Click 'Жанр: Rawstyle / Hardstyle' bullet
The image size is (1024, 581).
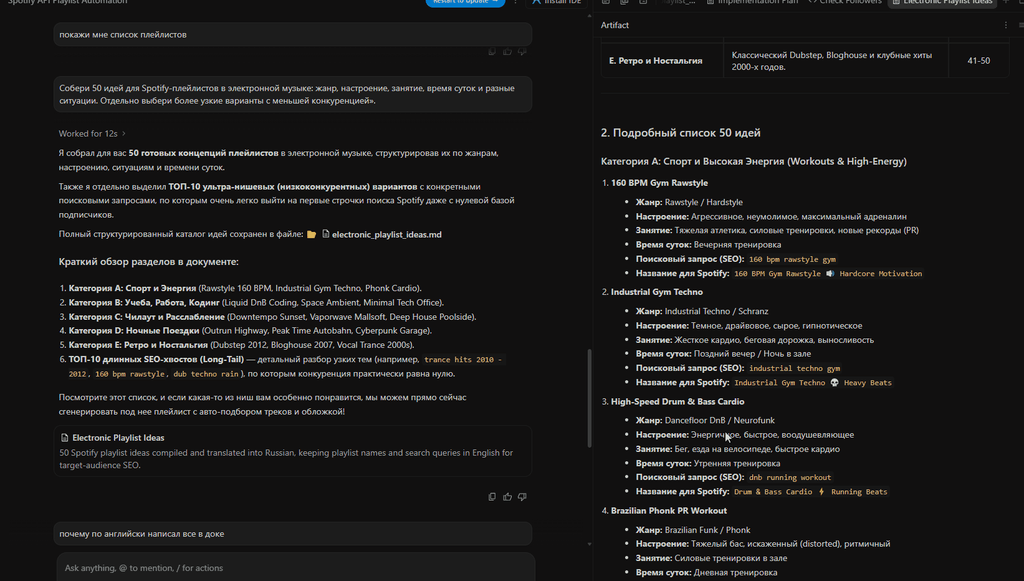point(689,202)
